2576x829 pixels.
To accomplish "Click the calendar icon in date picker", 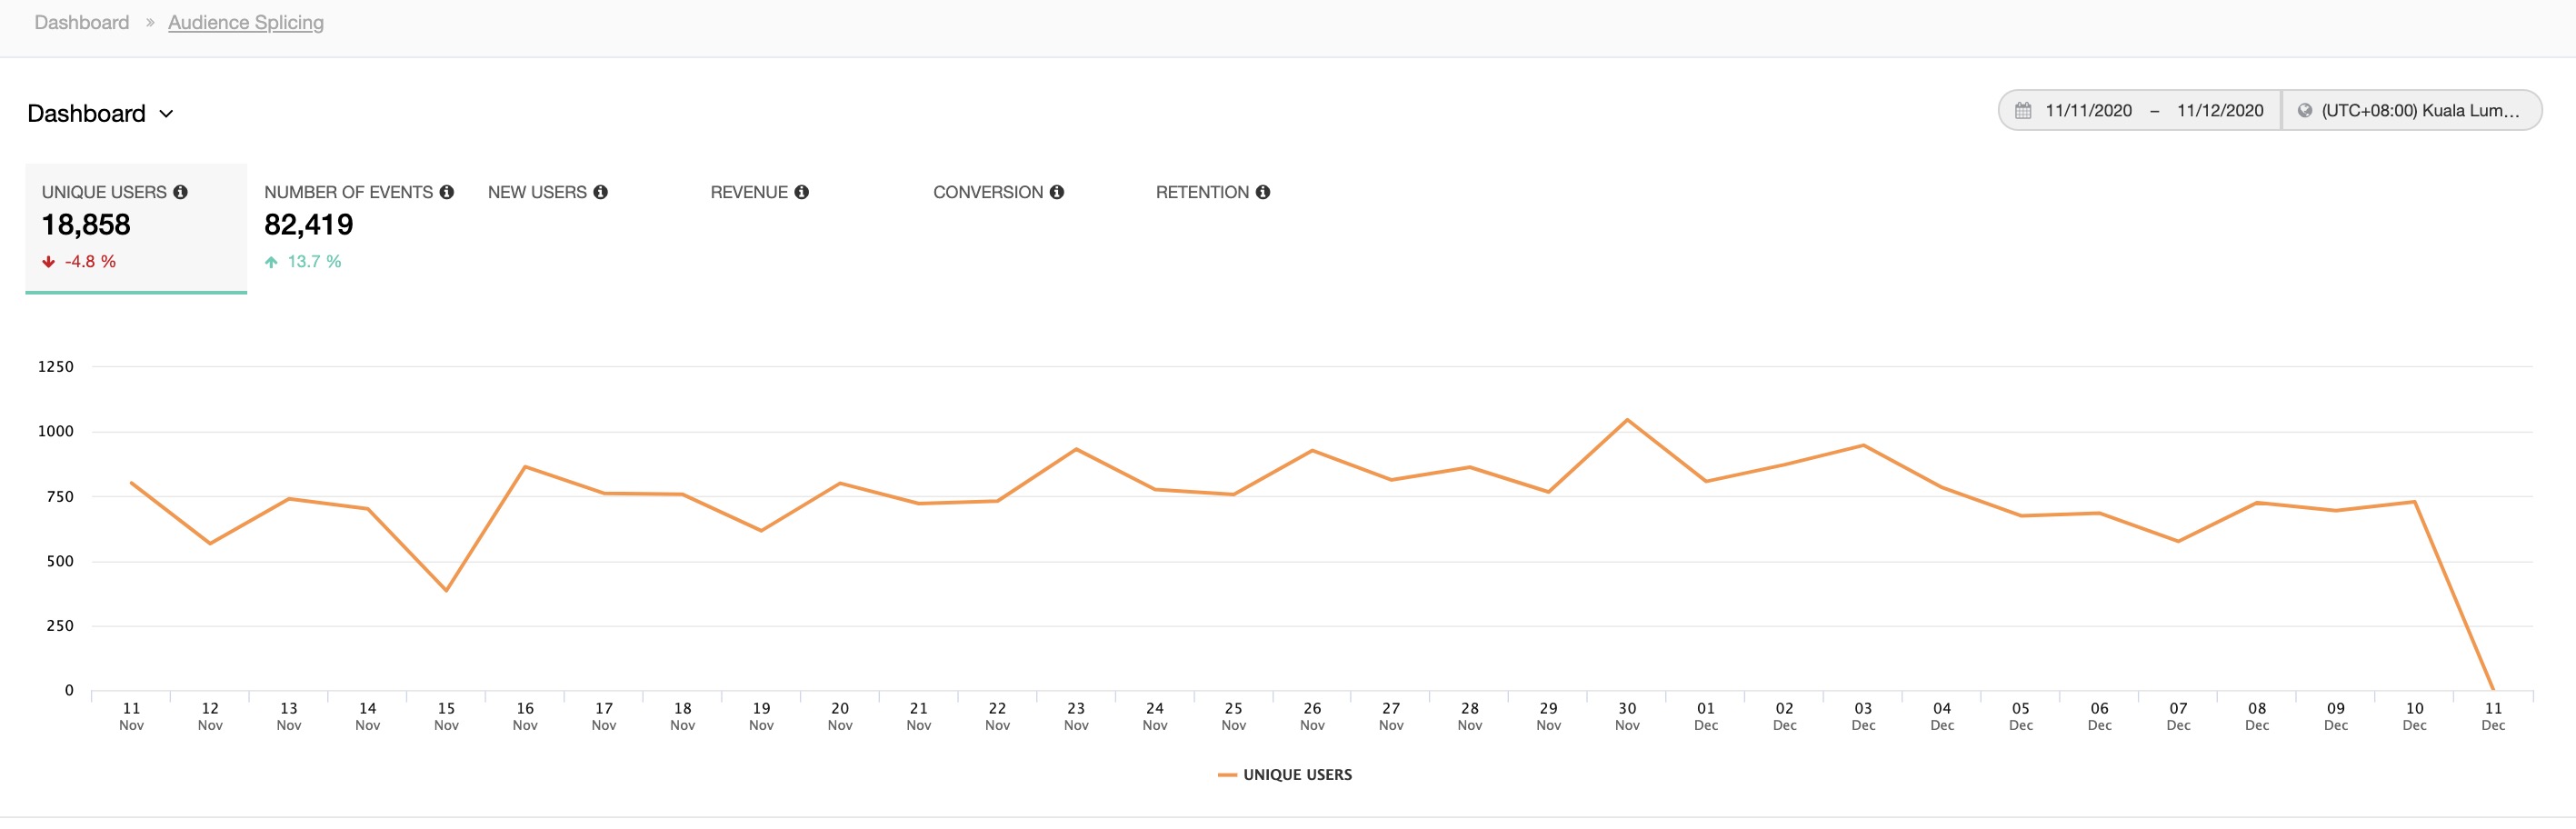I will click(x=2022, y=111).
